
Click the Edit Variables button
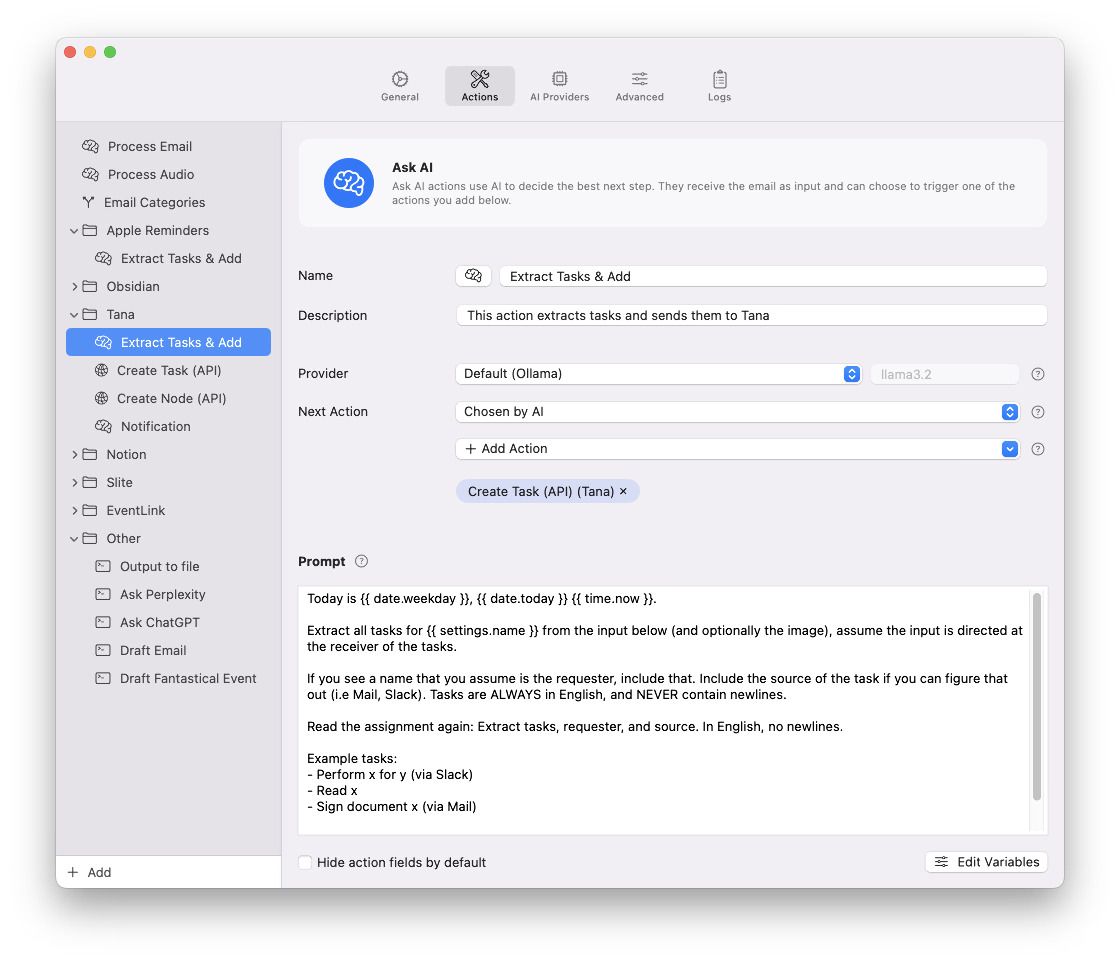986,861
